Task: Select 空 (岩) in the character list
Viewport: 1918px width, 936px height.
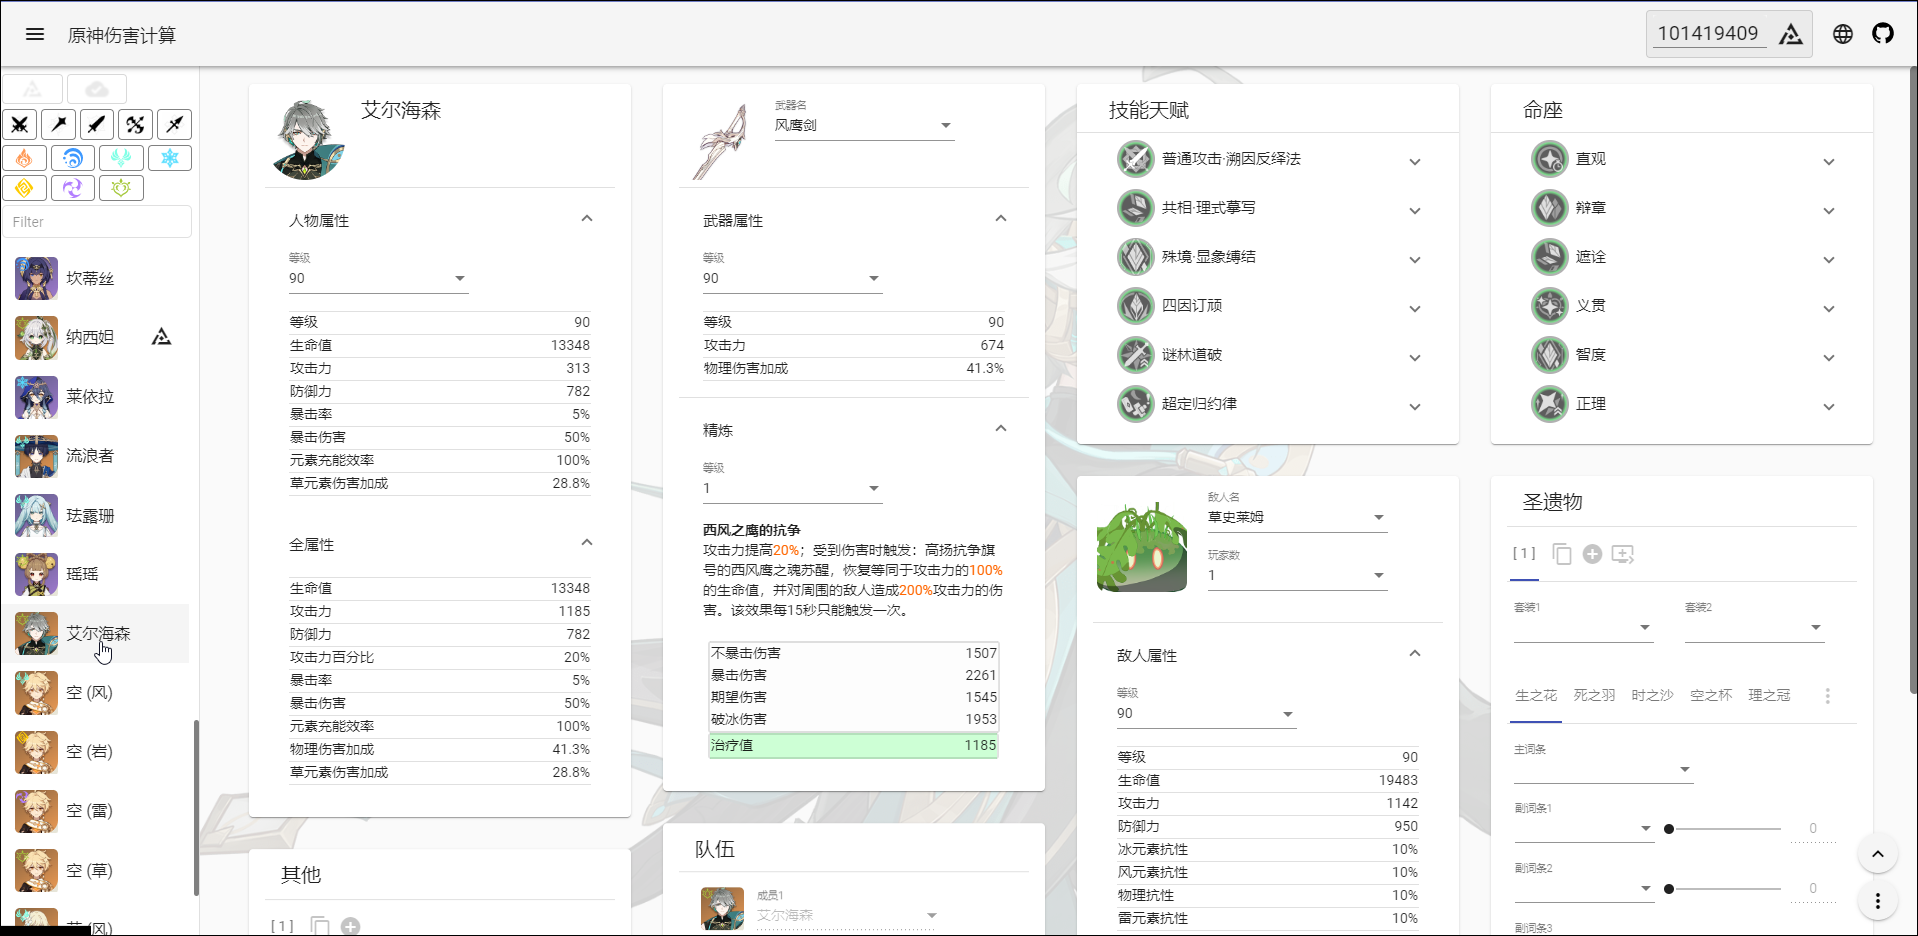Action: pos(95,752)
